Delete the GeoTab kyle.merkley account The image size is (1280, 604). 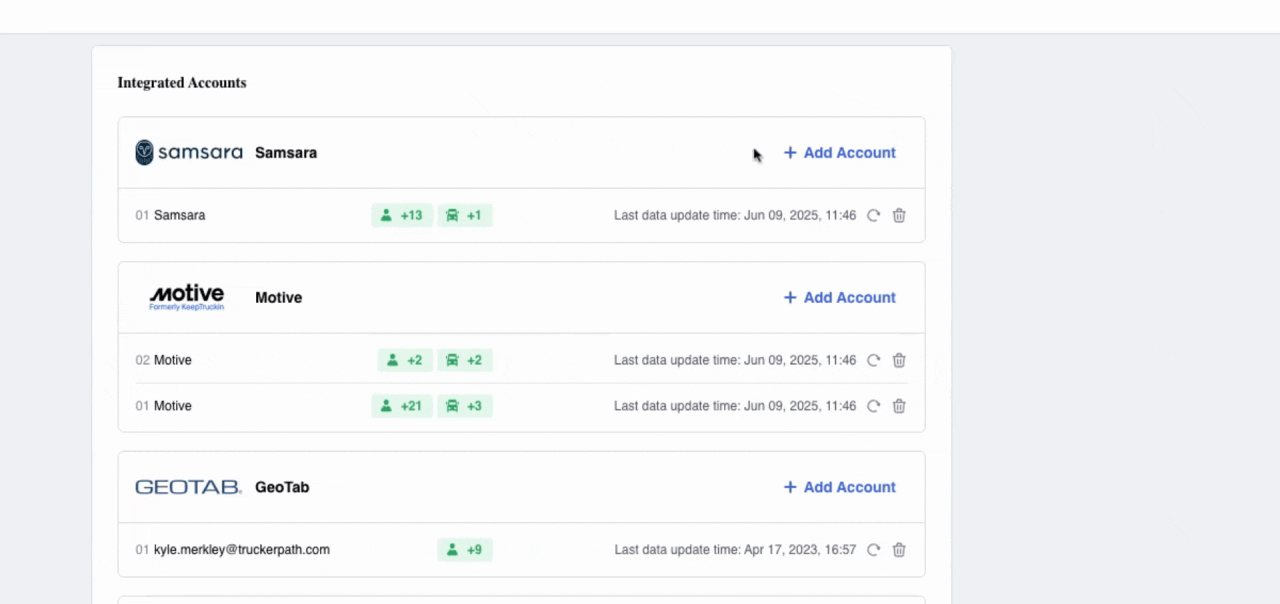(899, 550)
